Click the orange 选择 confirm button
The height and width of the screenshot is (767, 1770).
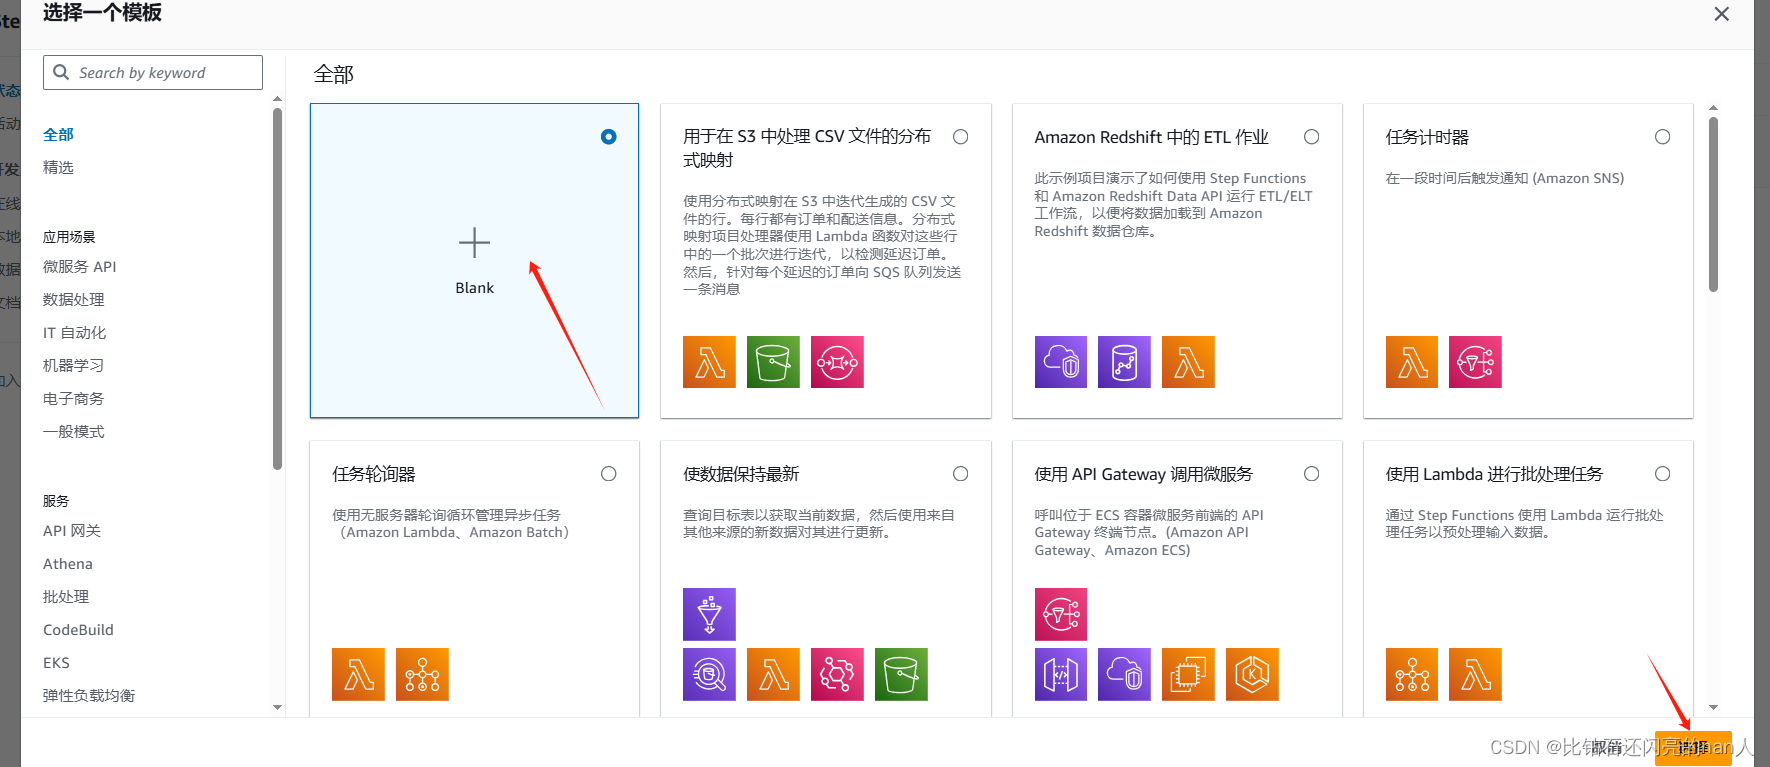(x=1693, y=747)
